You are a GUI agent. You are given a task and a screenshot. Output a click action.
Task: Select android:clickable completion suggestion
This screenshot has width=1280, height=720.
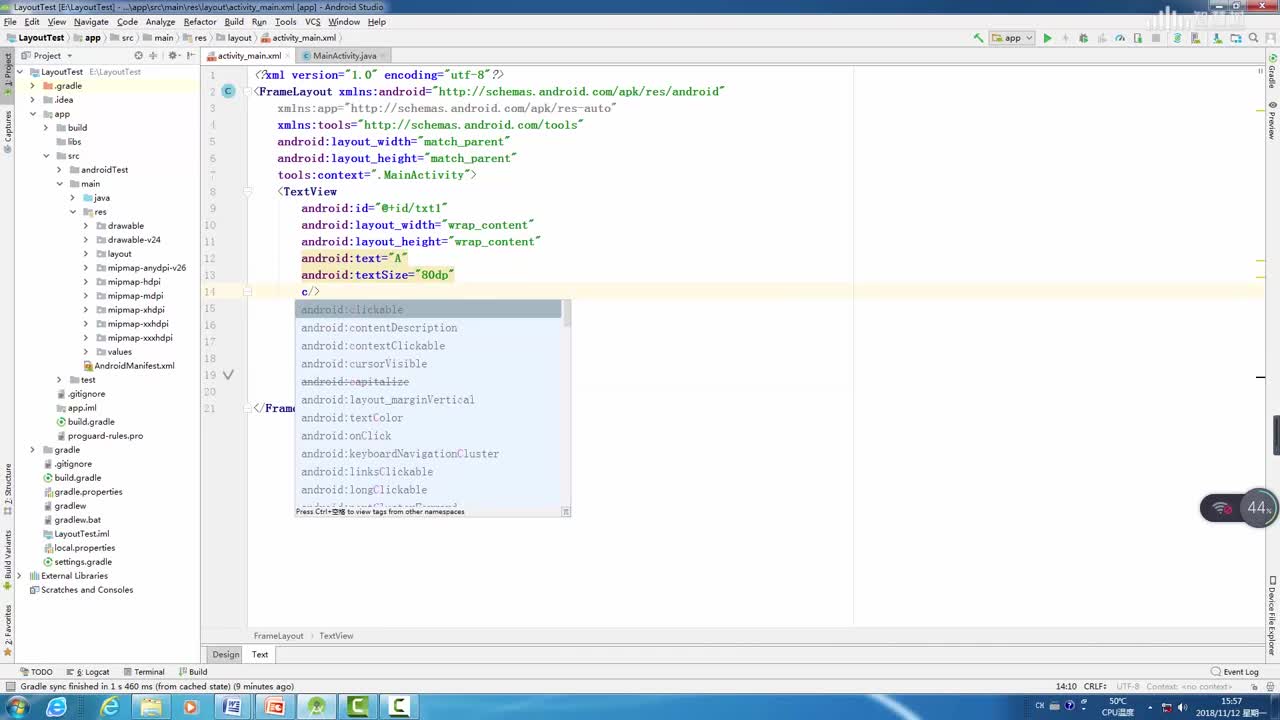tap(428, 310)
